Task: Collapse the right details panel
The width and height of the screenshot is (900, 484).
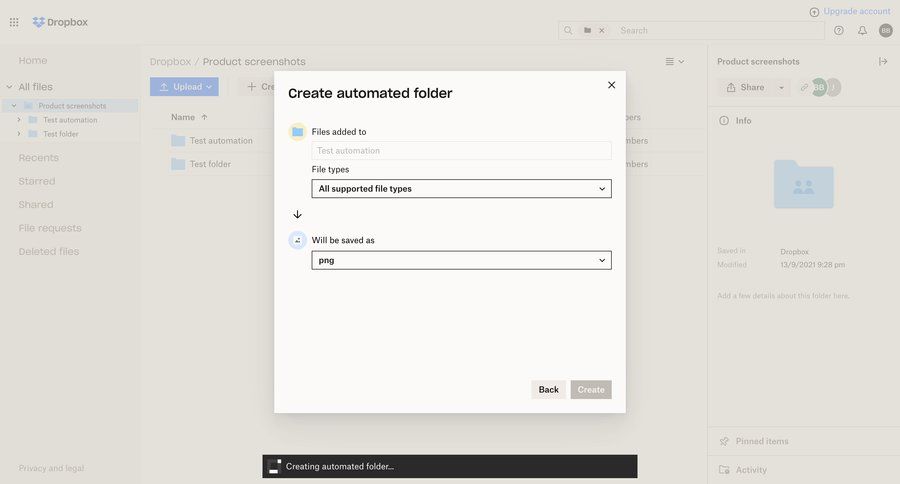Action: click(883, 61)
